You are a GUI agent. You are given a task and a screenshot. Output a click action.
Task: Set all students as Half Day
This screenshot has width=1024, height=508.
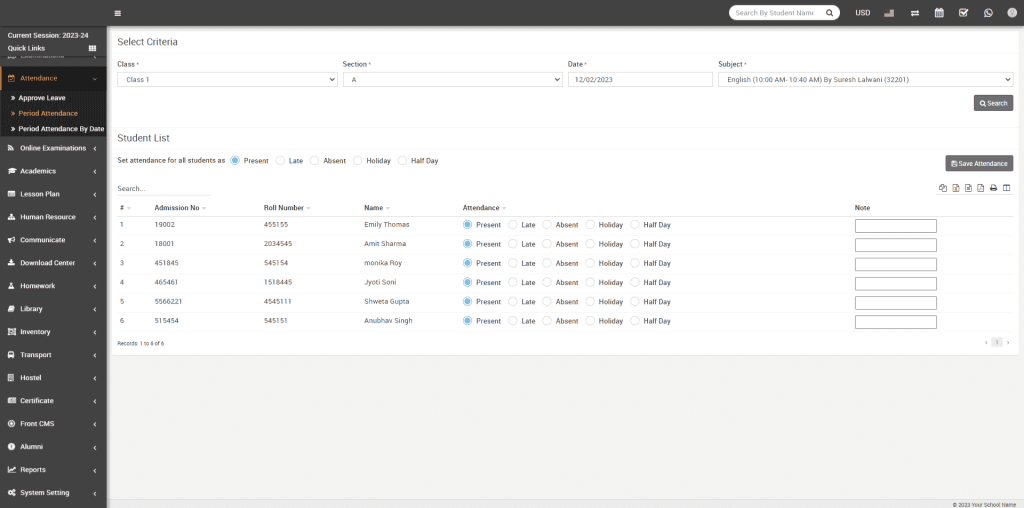402,161
